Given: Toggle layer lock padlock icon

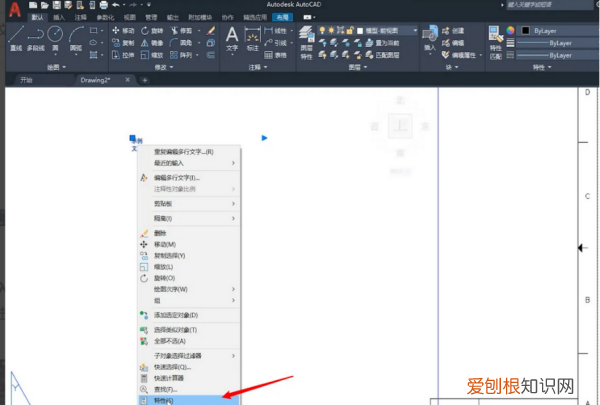Looking at the screenshot, I should point(349,30).
